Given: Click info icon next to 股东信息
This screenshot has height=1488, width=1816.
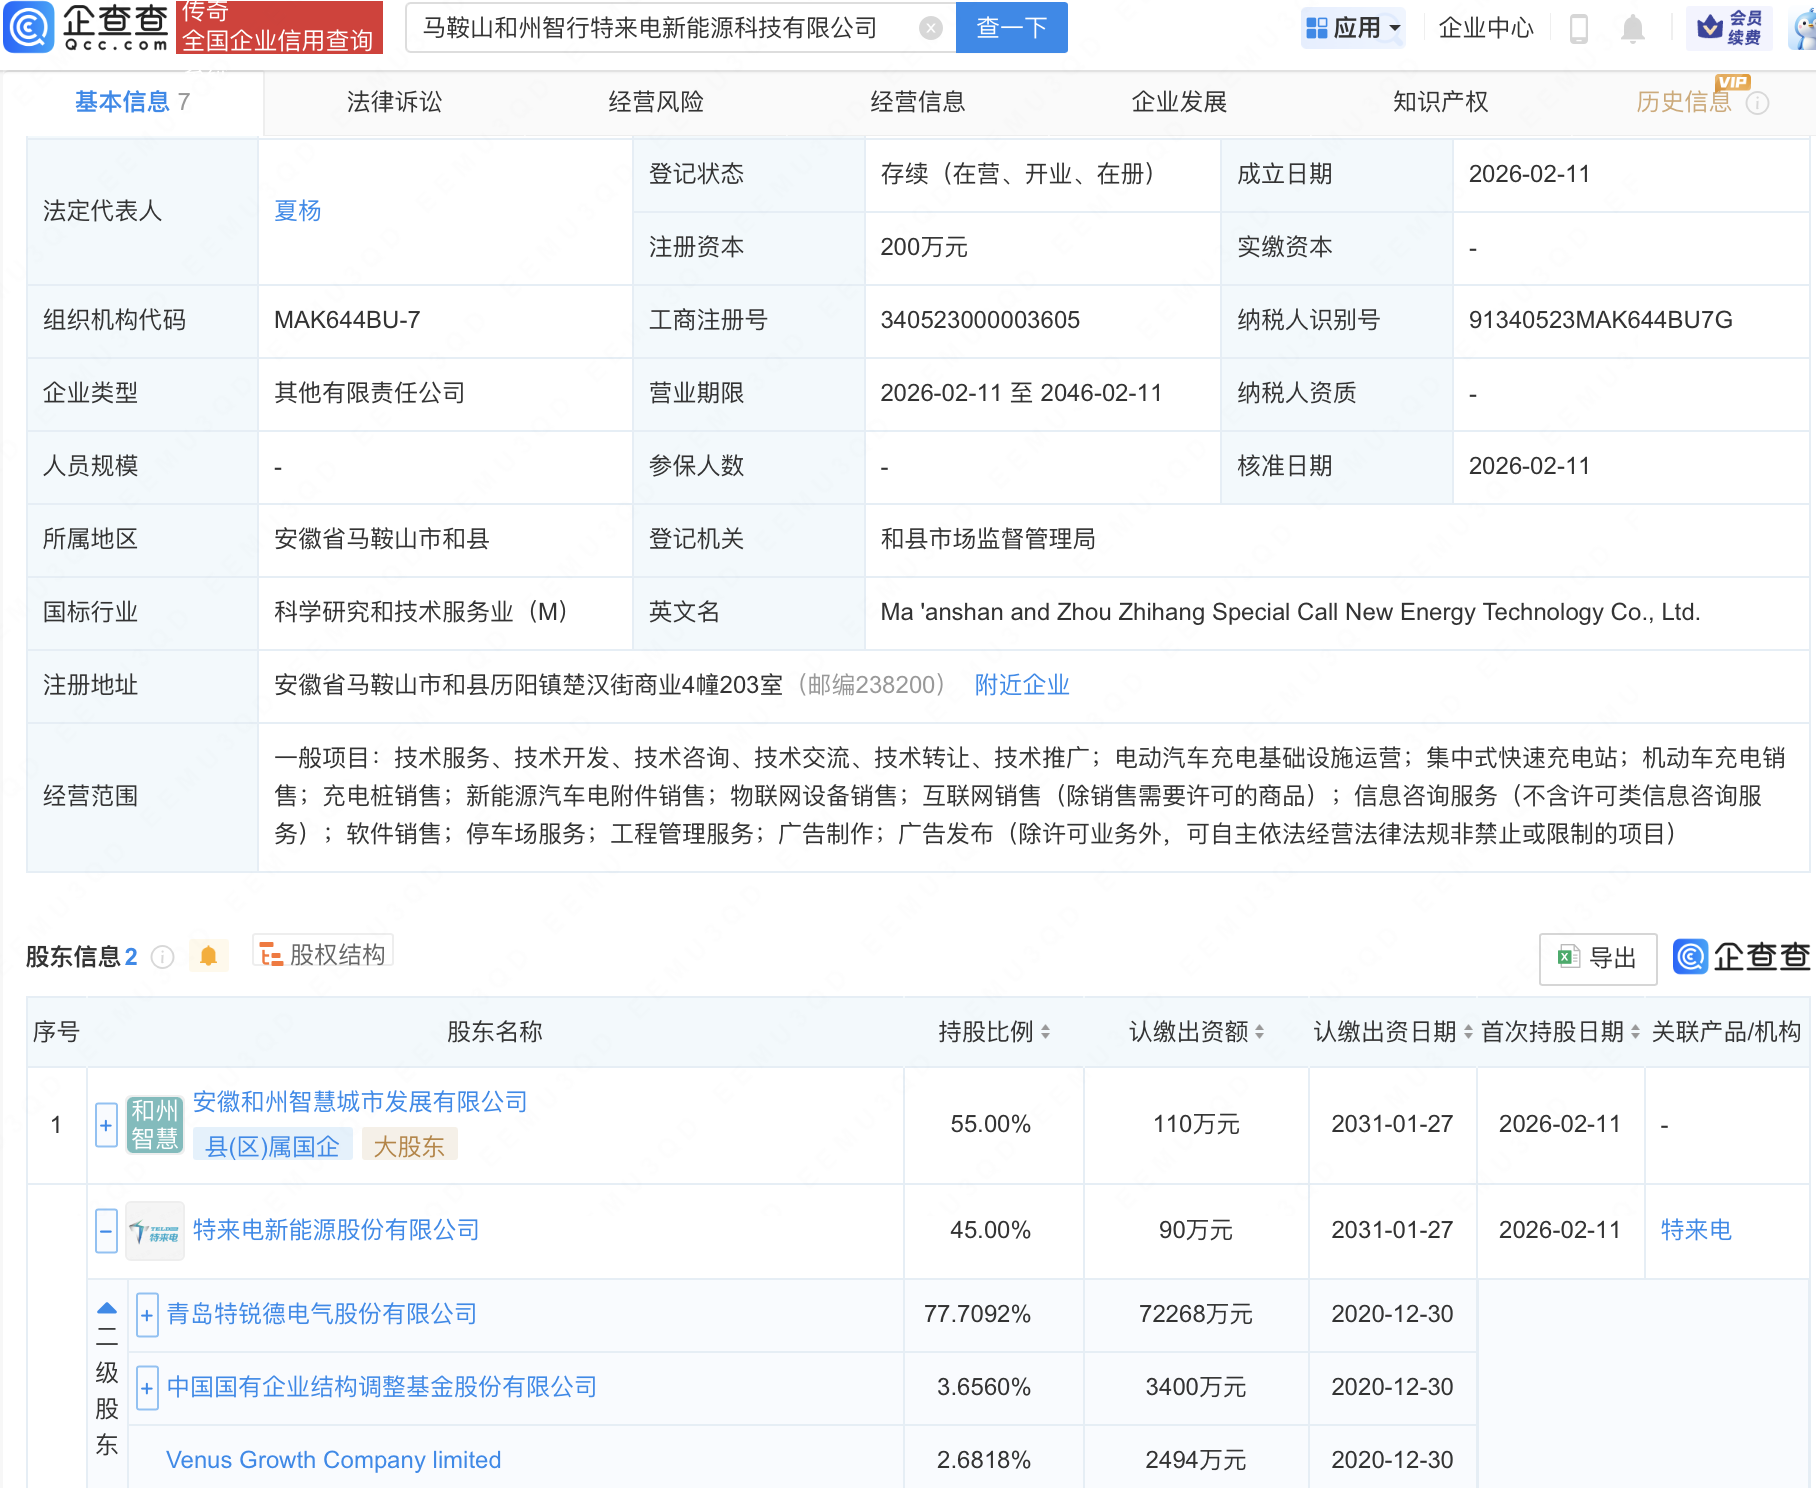Looking at the screenshot, I should (162, 957).
